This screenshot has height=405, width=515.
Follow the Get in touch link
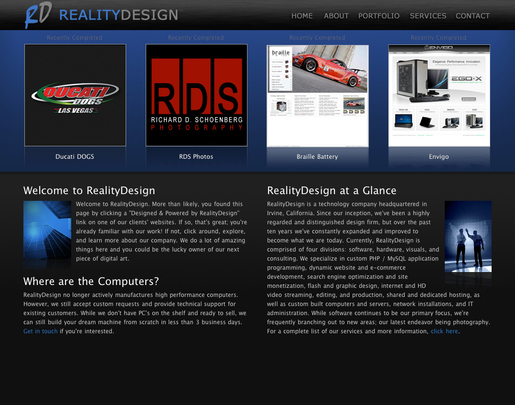pos(40,331)
